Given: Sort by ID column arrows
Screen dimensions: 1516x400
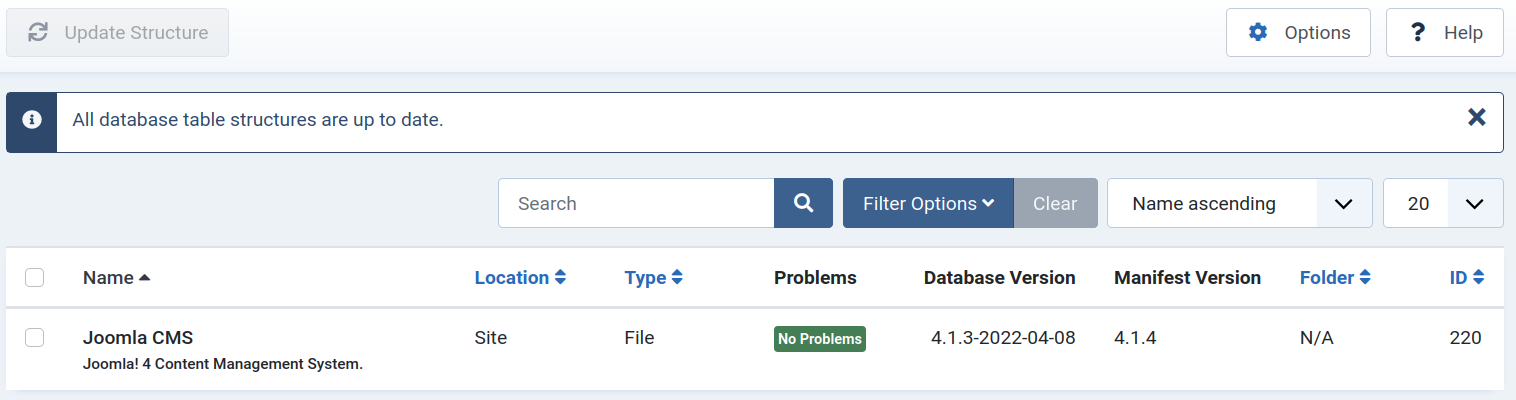Looking at the screenshot, I should pos(1479,278).
